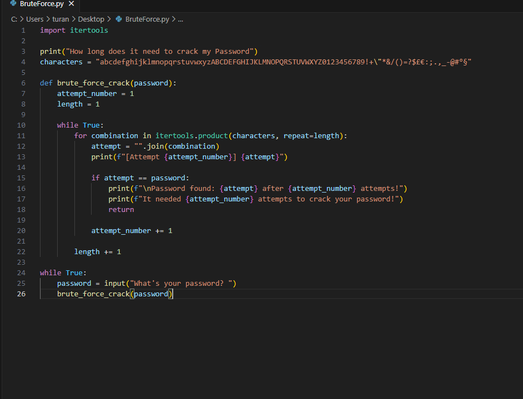Click "What's your password?" string on line 25
This screenshot has width=523, height=399.
coord(181,284)
